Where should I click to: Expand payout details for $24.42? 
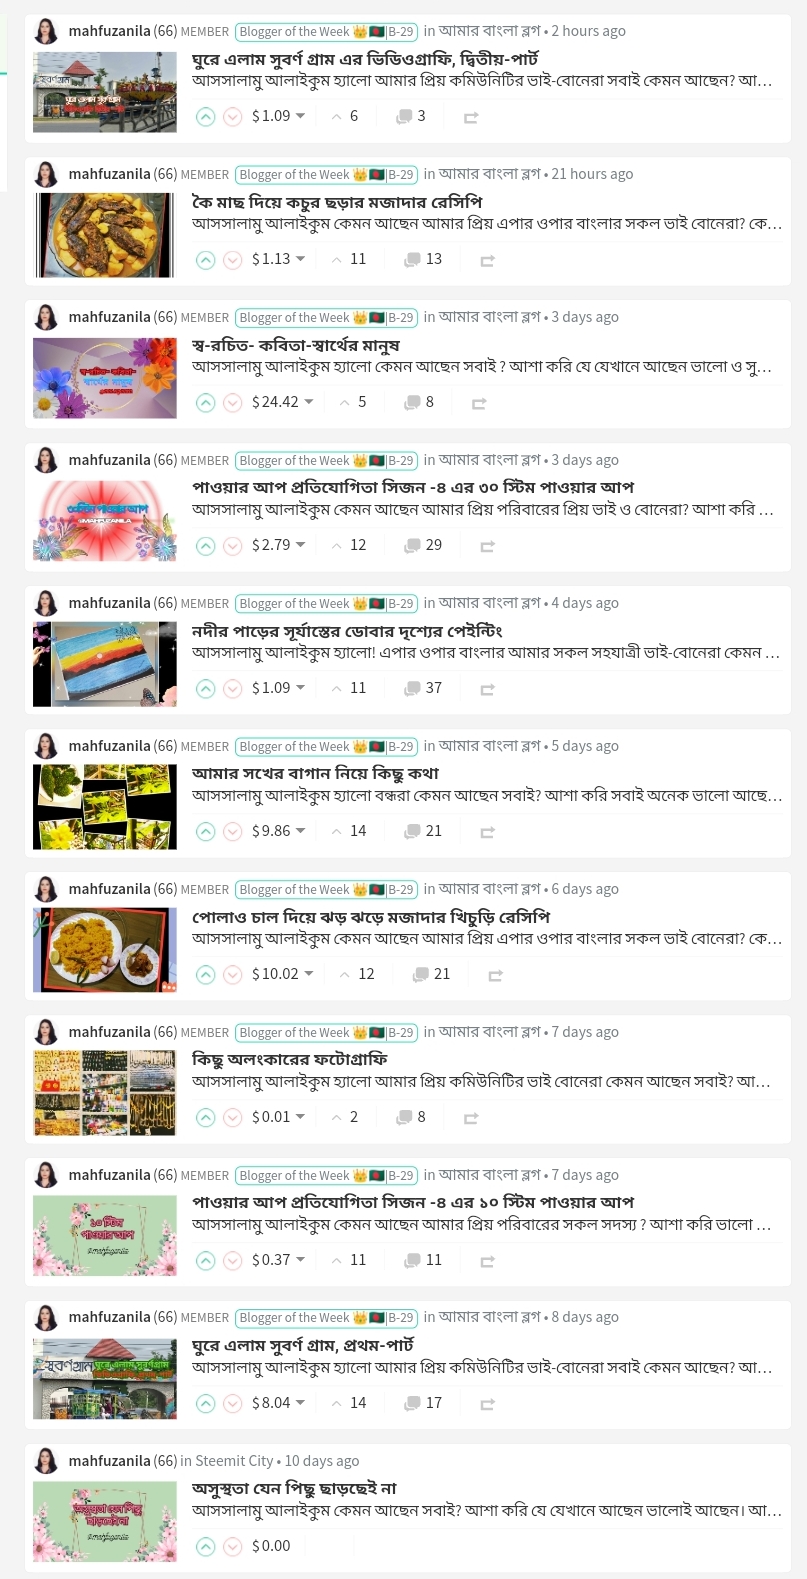pos(308,402)
